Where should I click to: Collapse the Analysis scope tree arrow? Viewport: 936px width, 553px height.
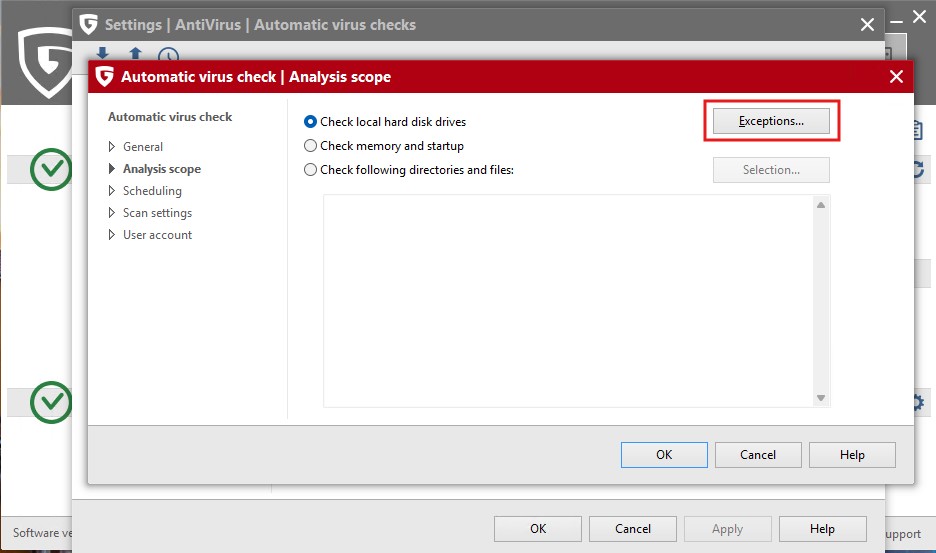click(112, 168)
